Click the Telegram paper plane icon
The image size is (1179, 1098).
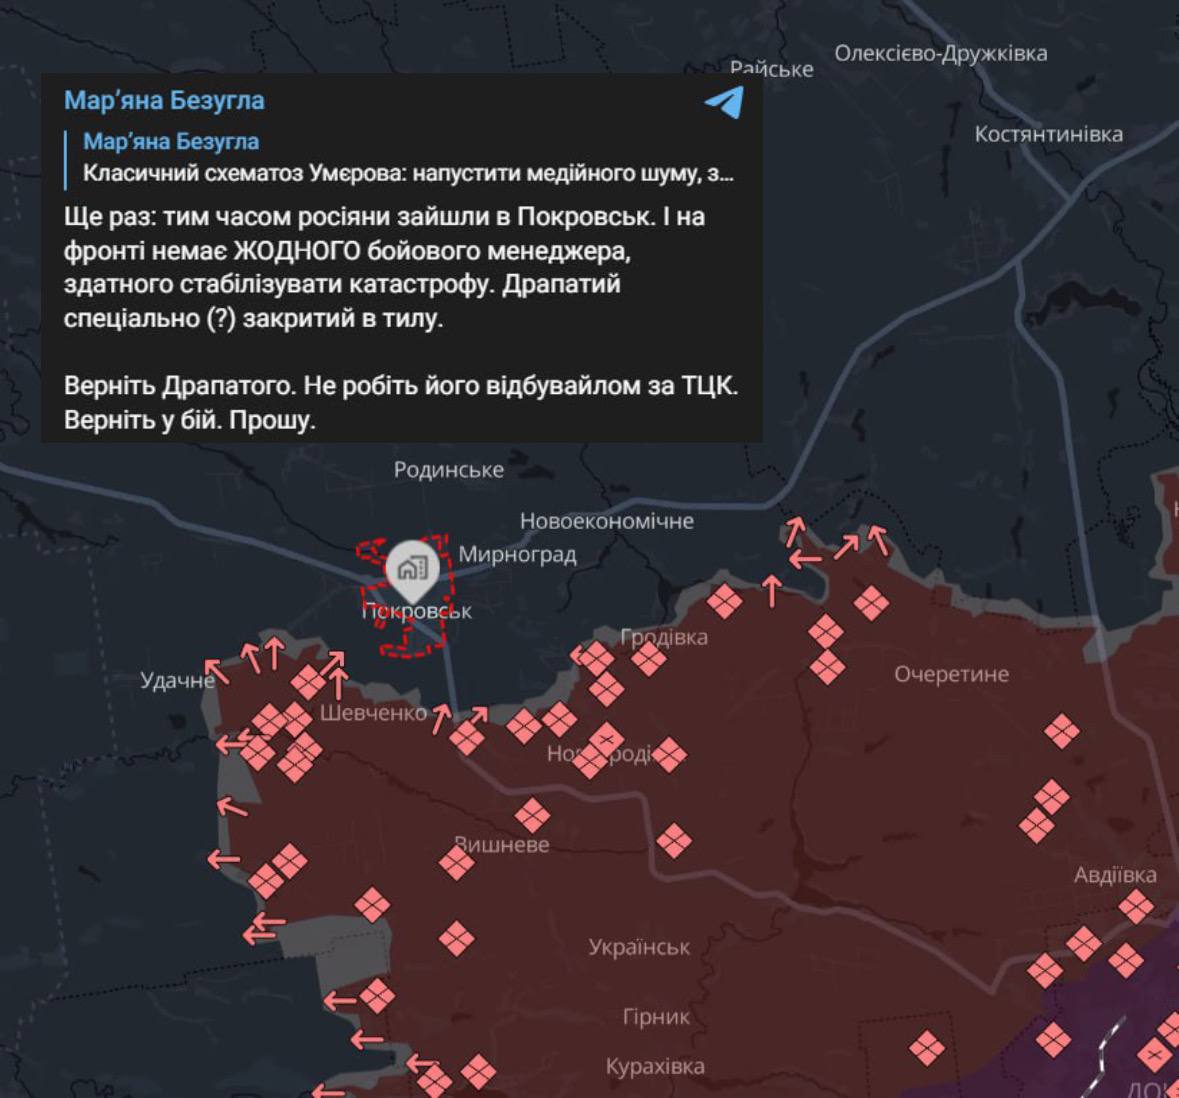click(x=724, y=102)
